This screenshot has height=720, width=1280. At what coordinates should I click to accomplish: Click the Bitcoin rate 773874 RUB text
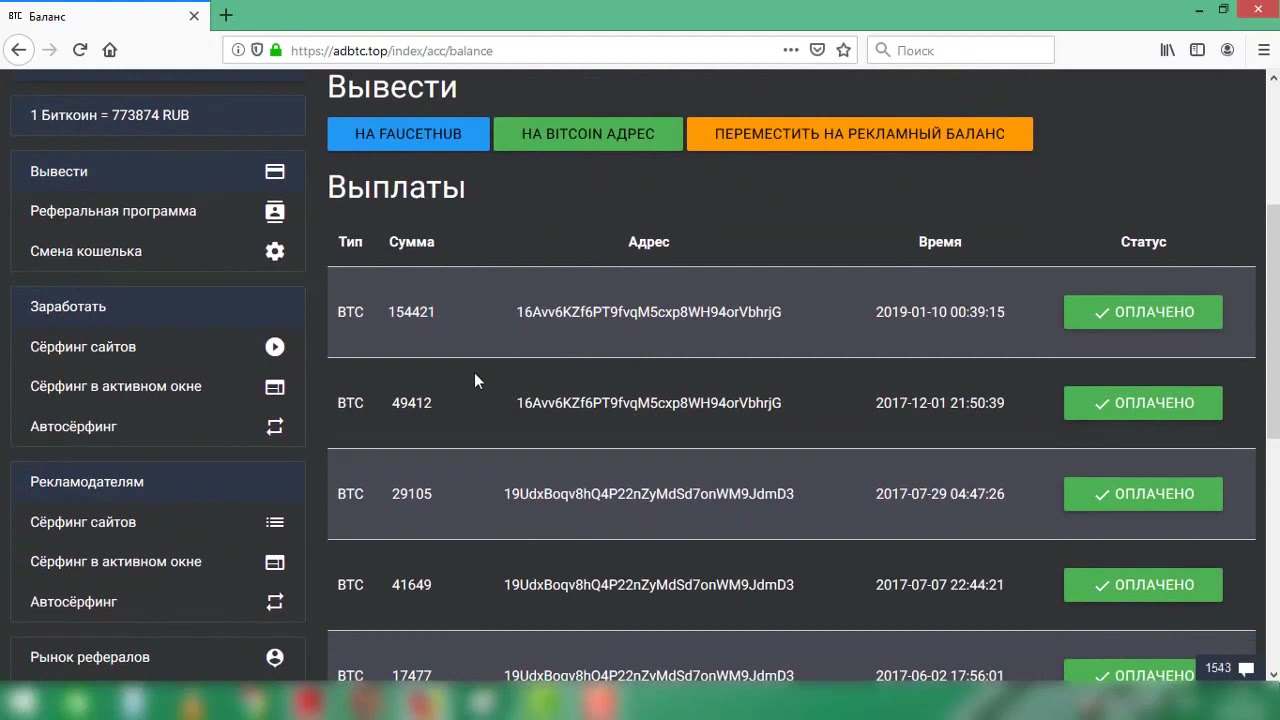(110, 115)
